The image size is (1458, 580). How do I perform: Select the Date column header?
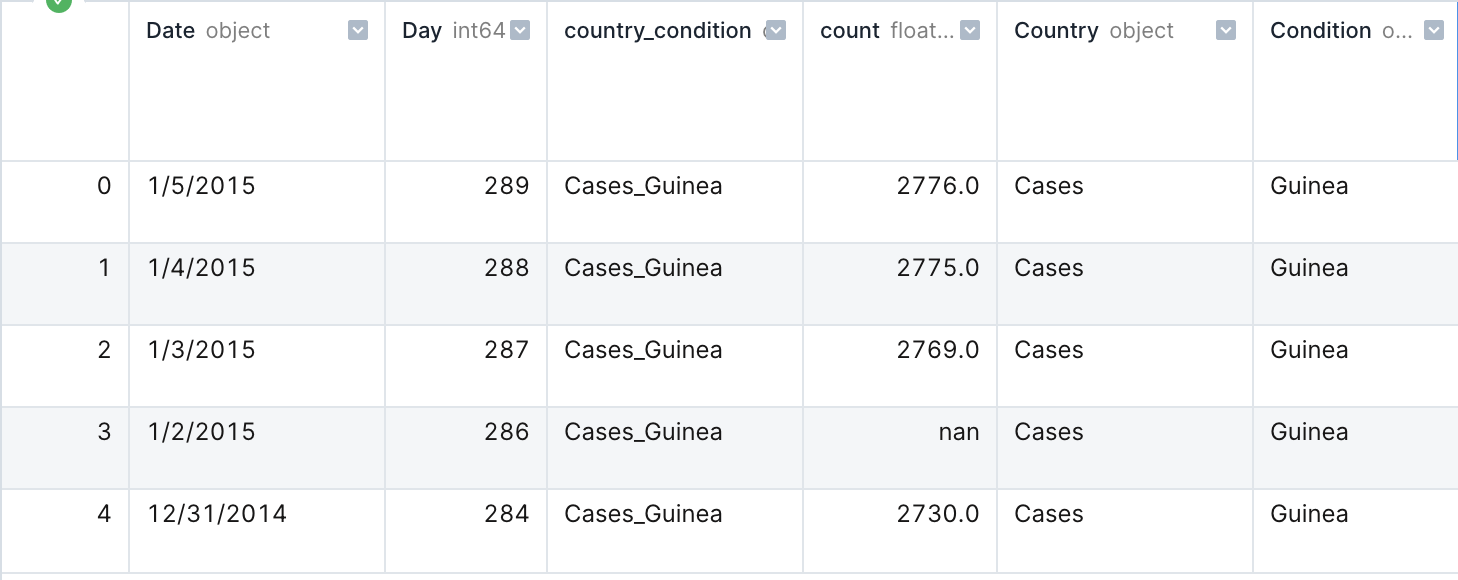pos(257,81)
